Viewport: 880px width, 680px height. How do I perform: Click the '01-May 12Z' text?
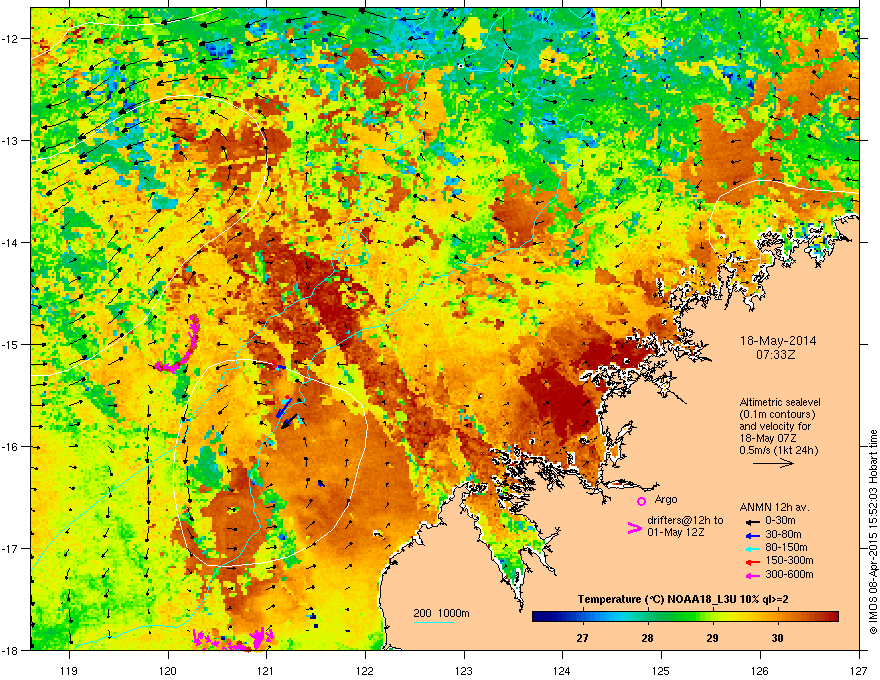tap(675, 532)
